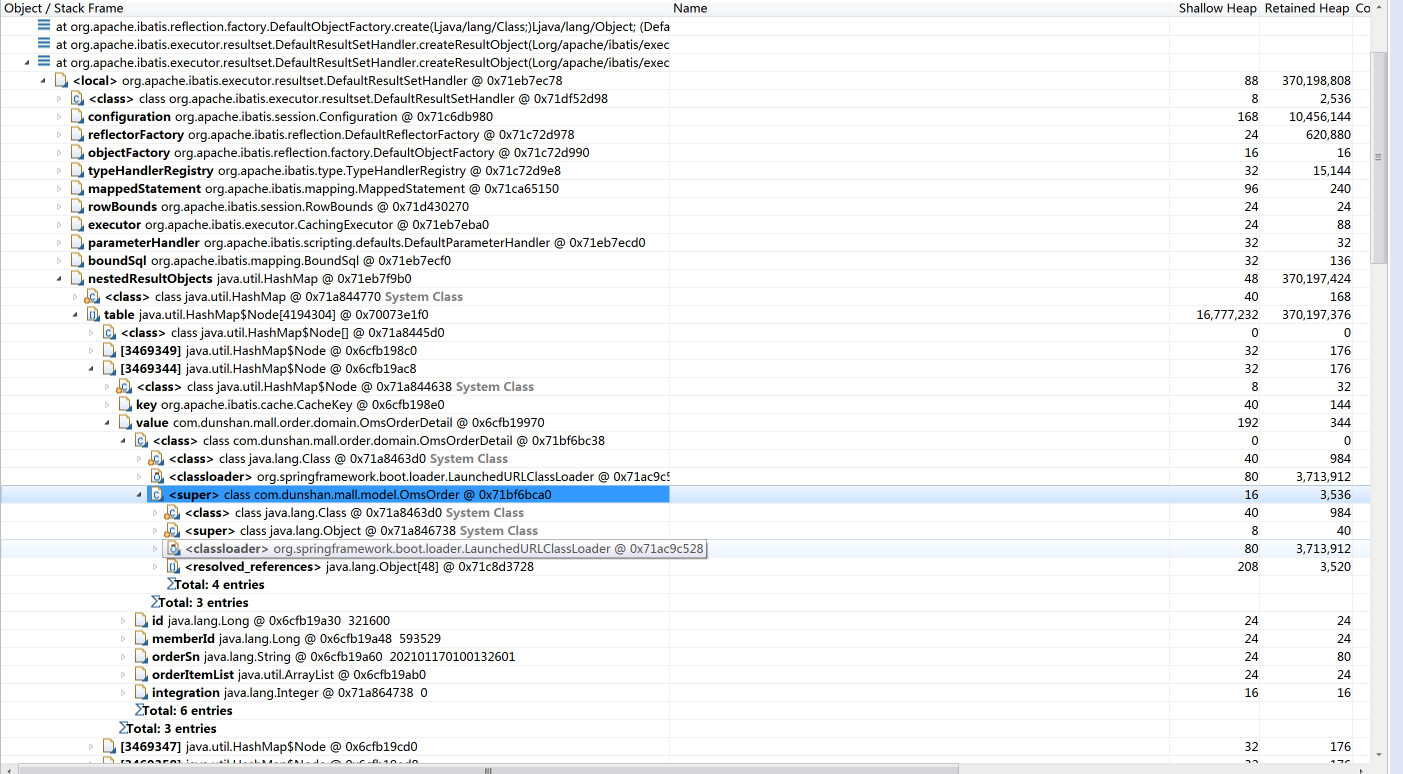Collapse the nestedResultObjects HashMap node

[58, 279]
